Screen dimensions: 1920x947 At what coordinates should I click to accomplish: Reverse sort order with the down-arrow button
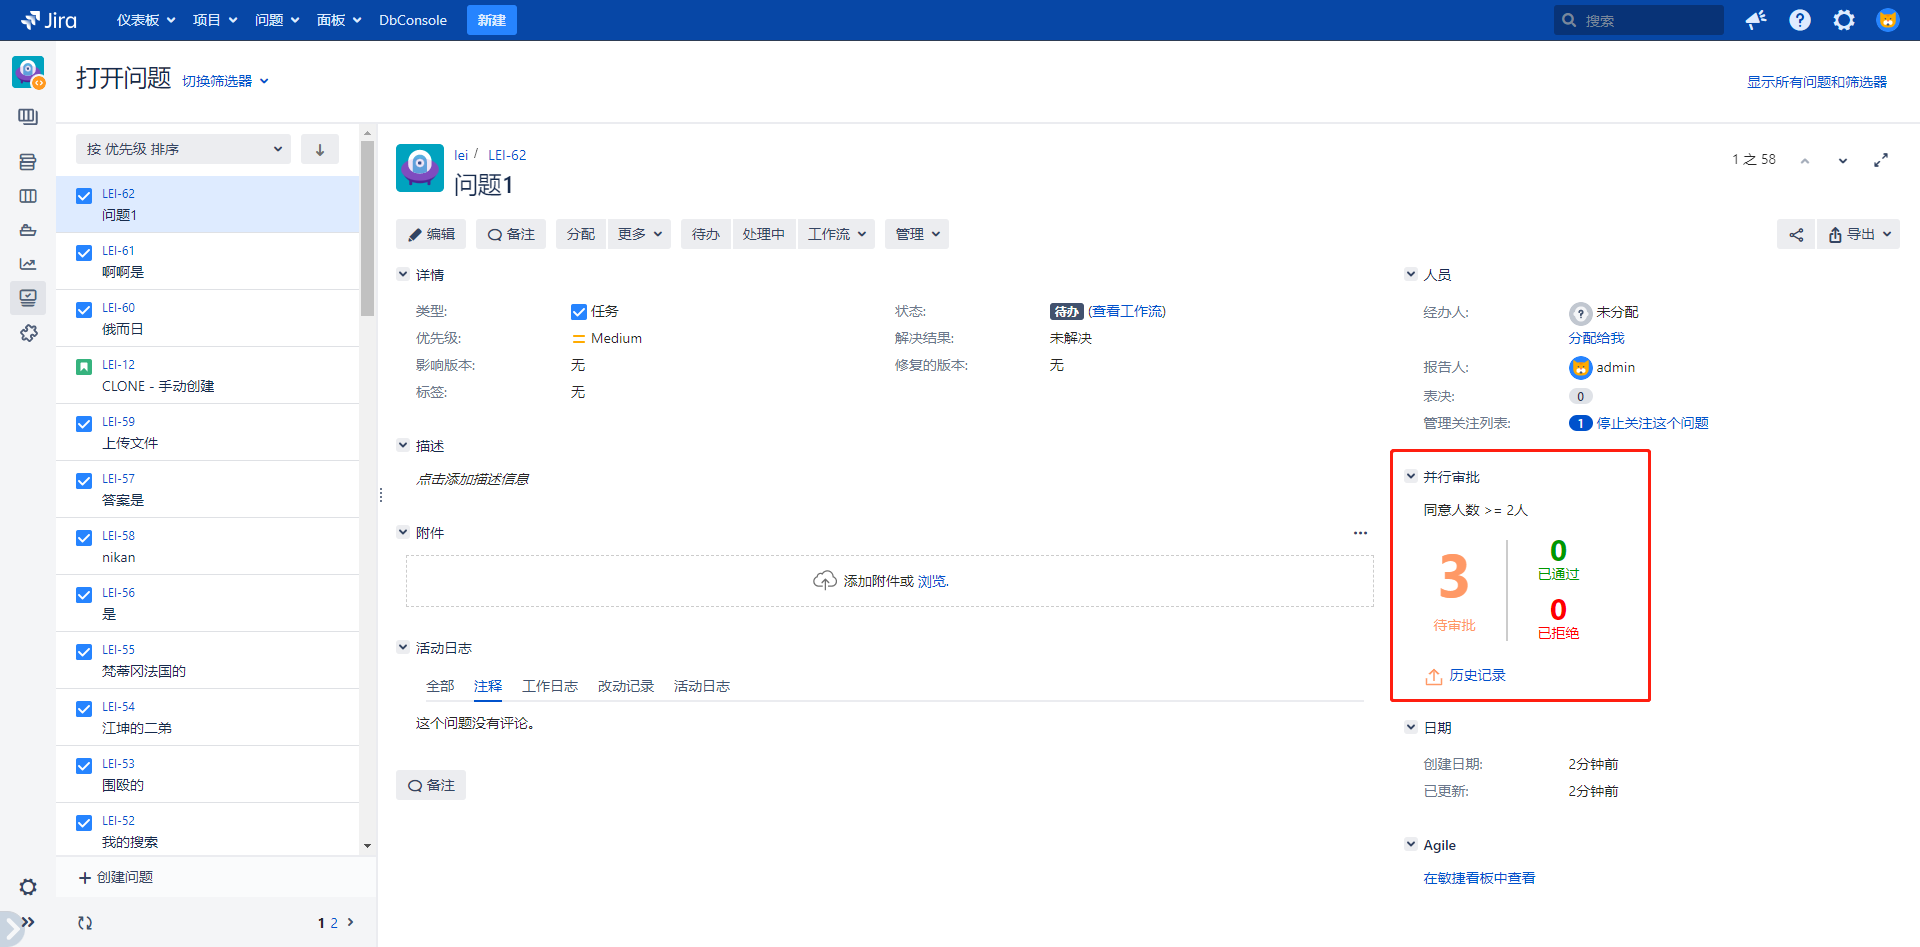tap(320, 150)
